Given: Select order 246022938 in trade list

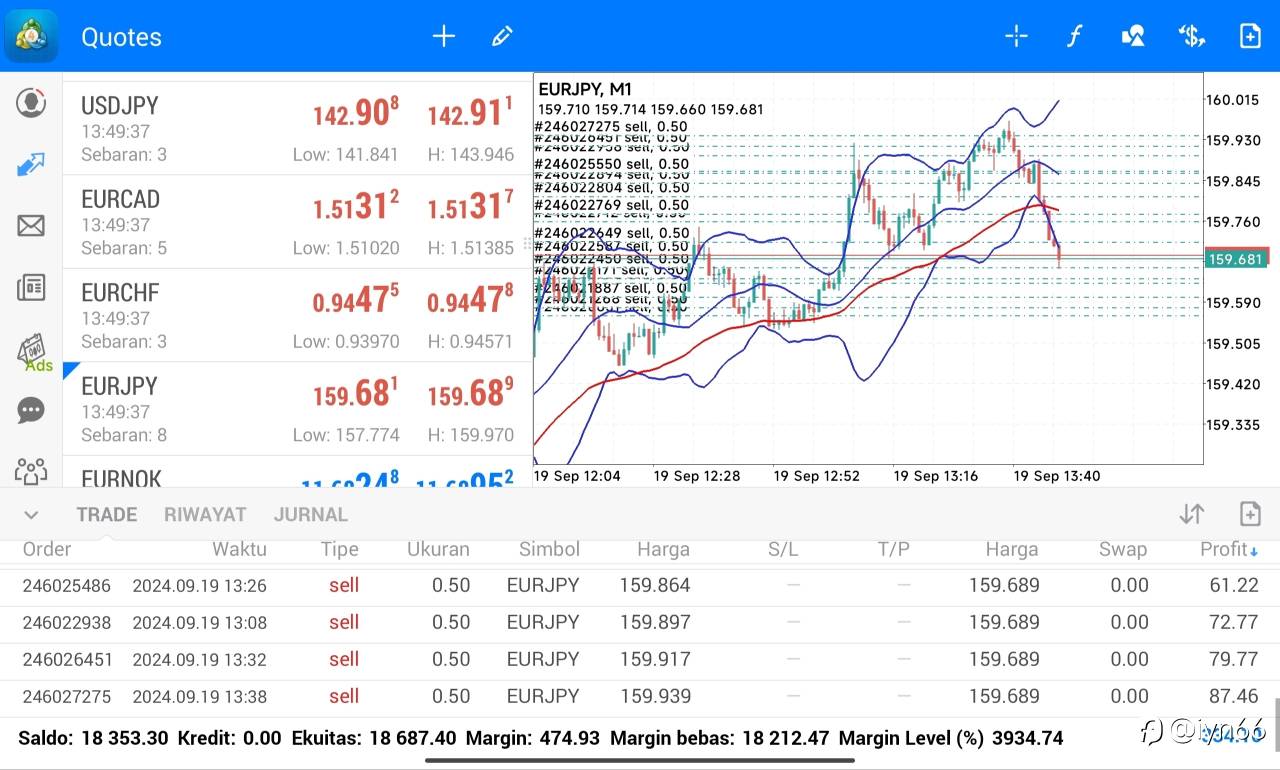Looking at the screenshot, I should (640, 622).
